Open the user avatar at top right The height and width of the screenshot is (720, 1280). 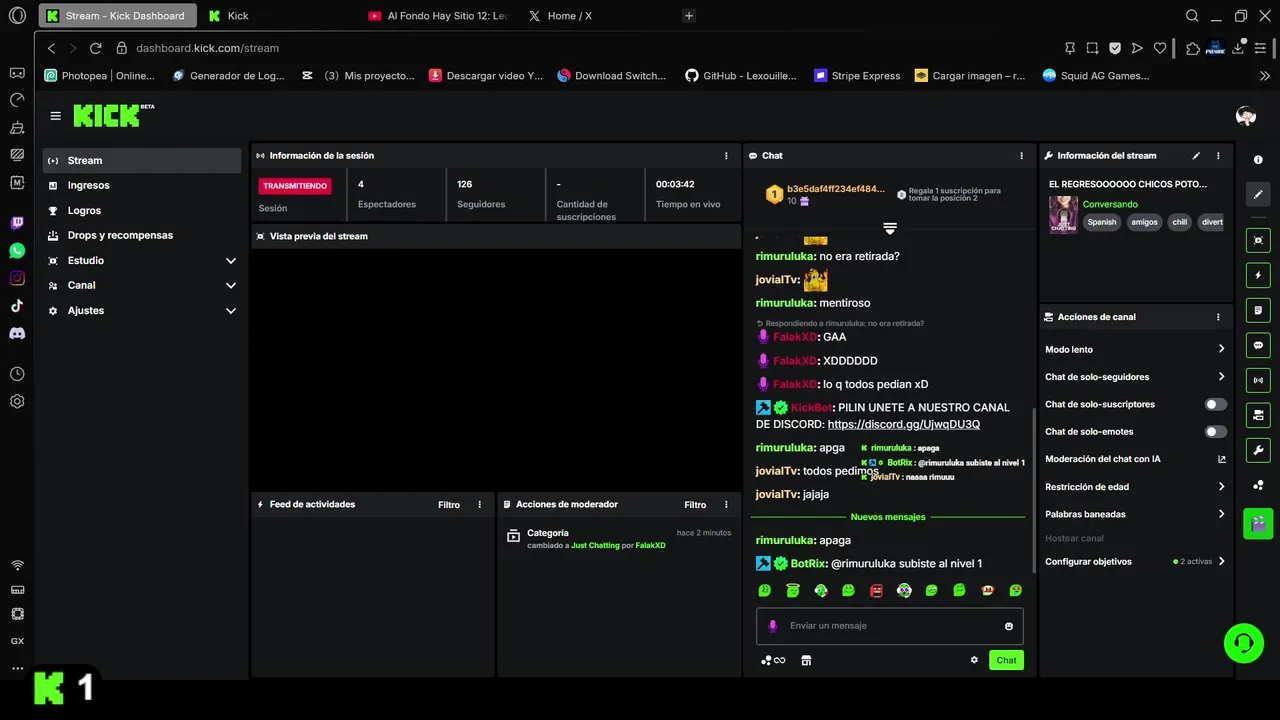tap(1246, 116)
